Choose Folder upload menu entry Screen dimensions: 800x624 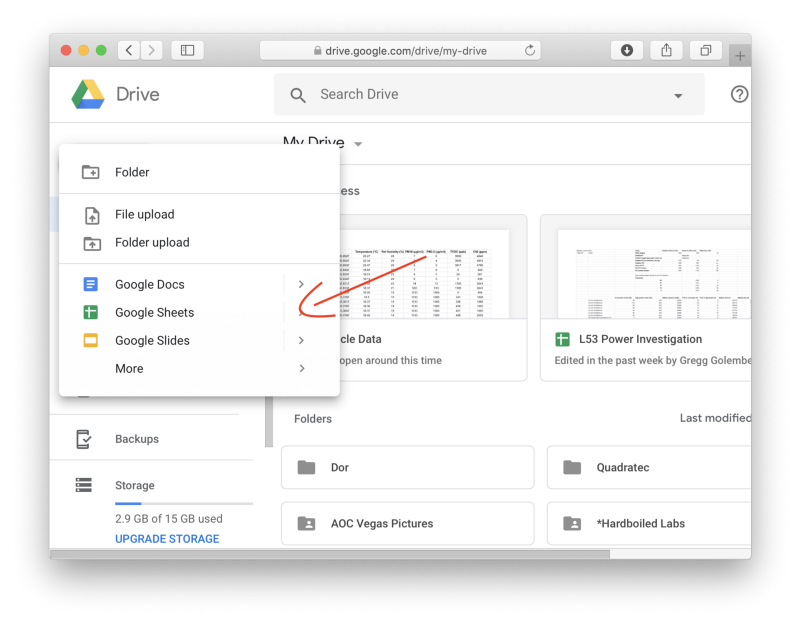coord(199,242)
